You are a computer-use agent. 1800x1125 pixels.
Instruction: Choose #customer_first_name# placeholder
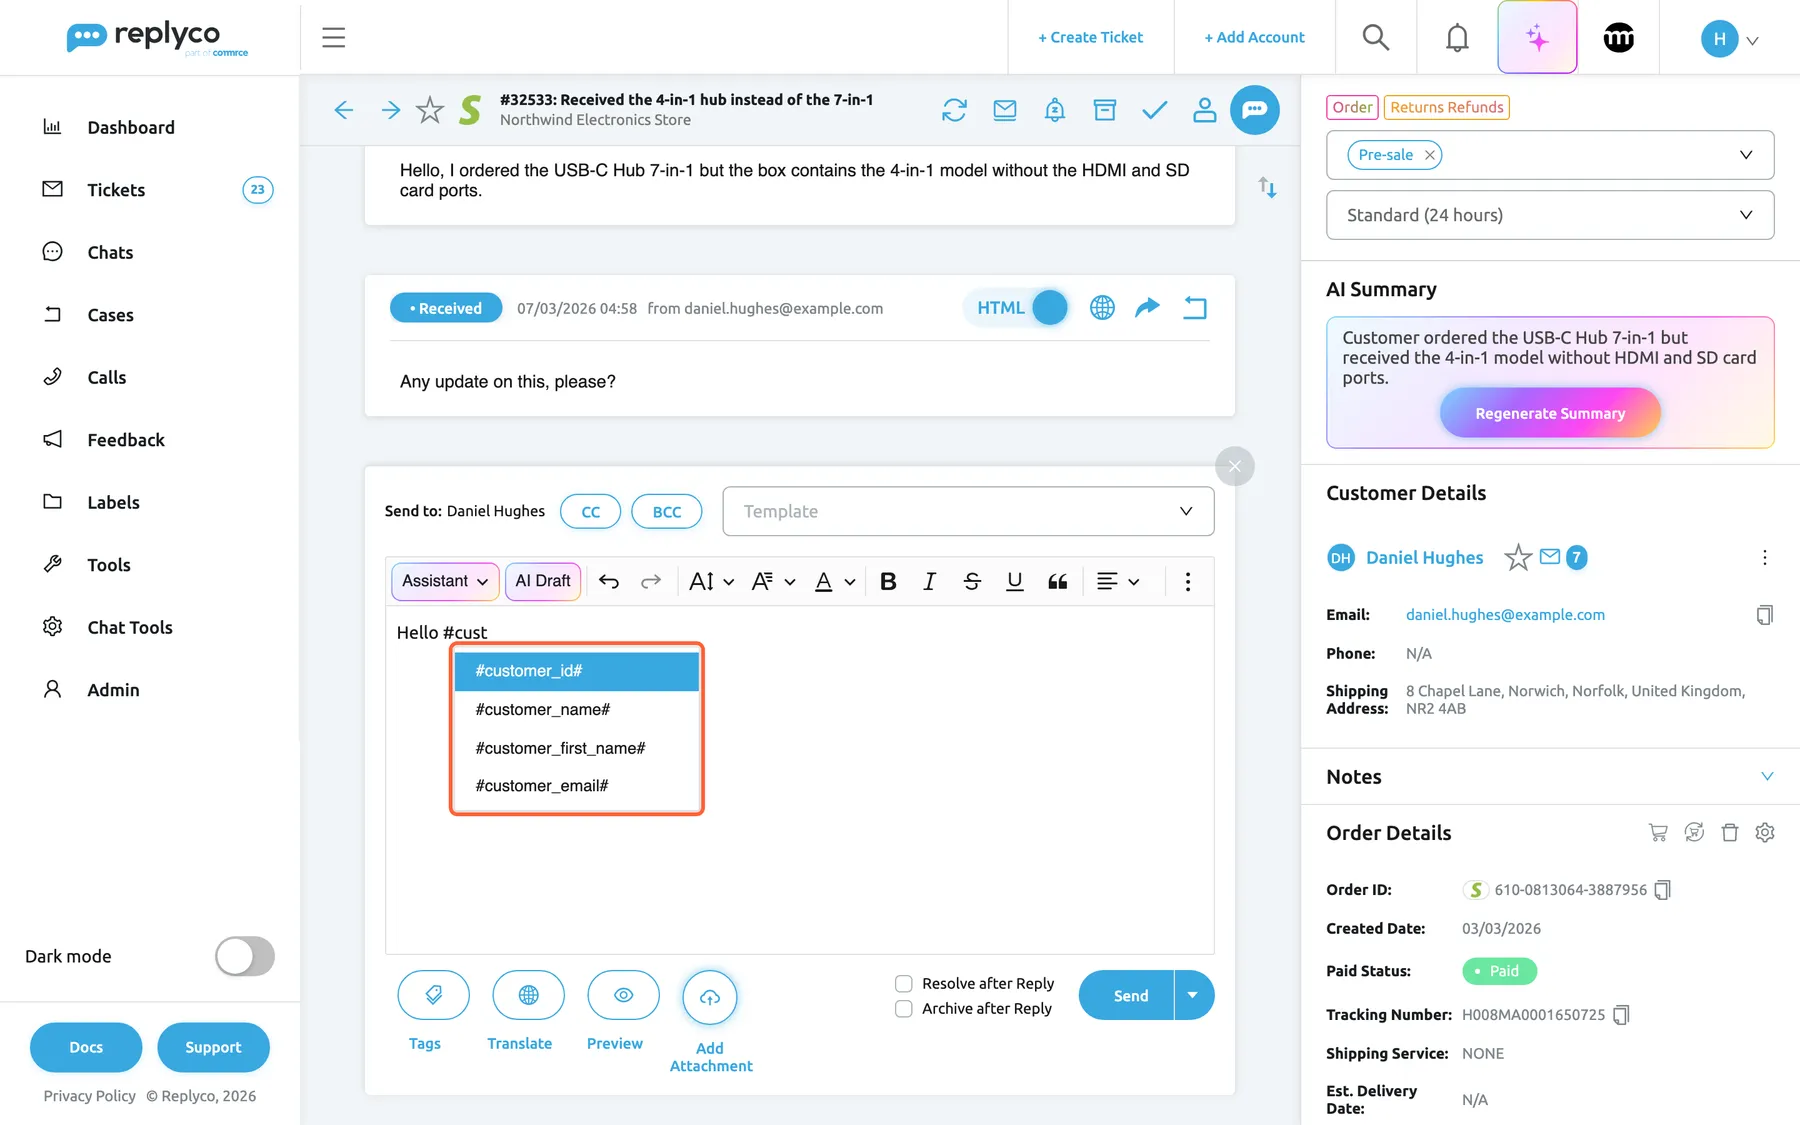pos(576,748)
